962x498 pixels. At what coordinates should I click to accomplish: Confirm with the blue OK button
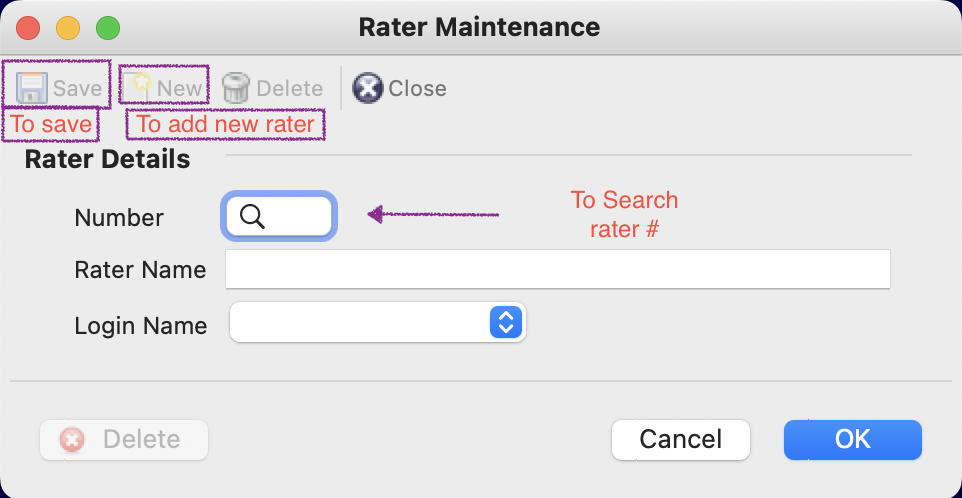(853, 440)
